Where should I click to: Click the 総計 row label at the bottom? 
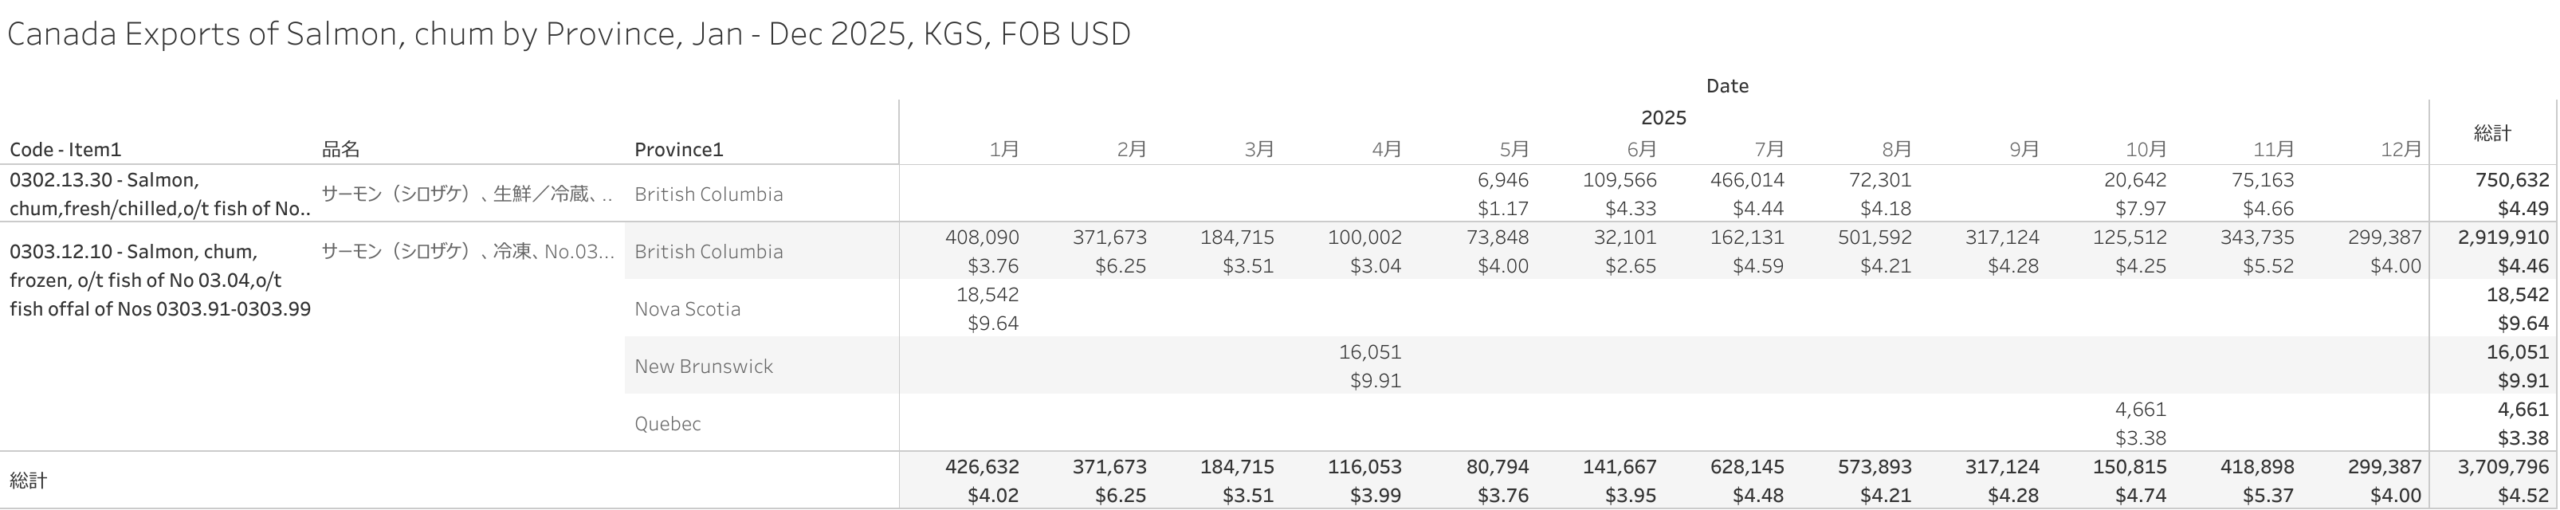pos(28,481)
